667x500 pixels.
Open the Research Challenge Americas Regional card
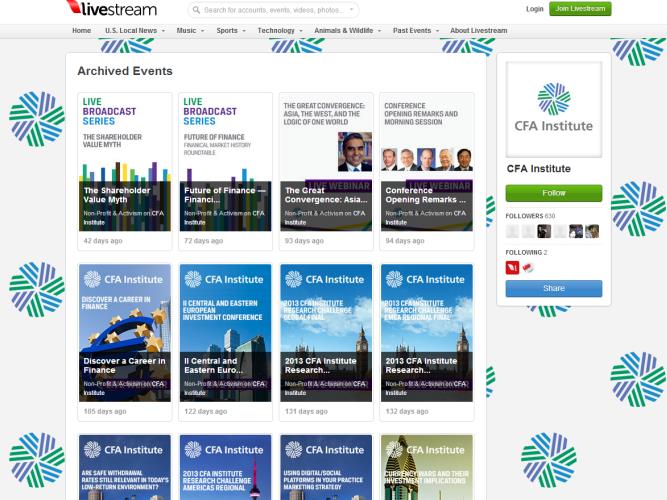[x=225, y=467]
